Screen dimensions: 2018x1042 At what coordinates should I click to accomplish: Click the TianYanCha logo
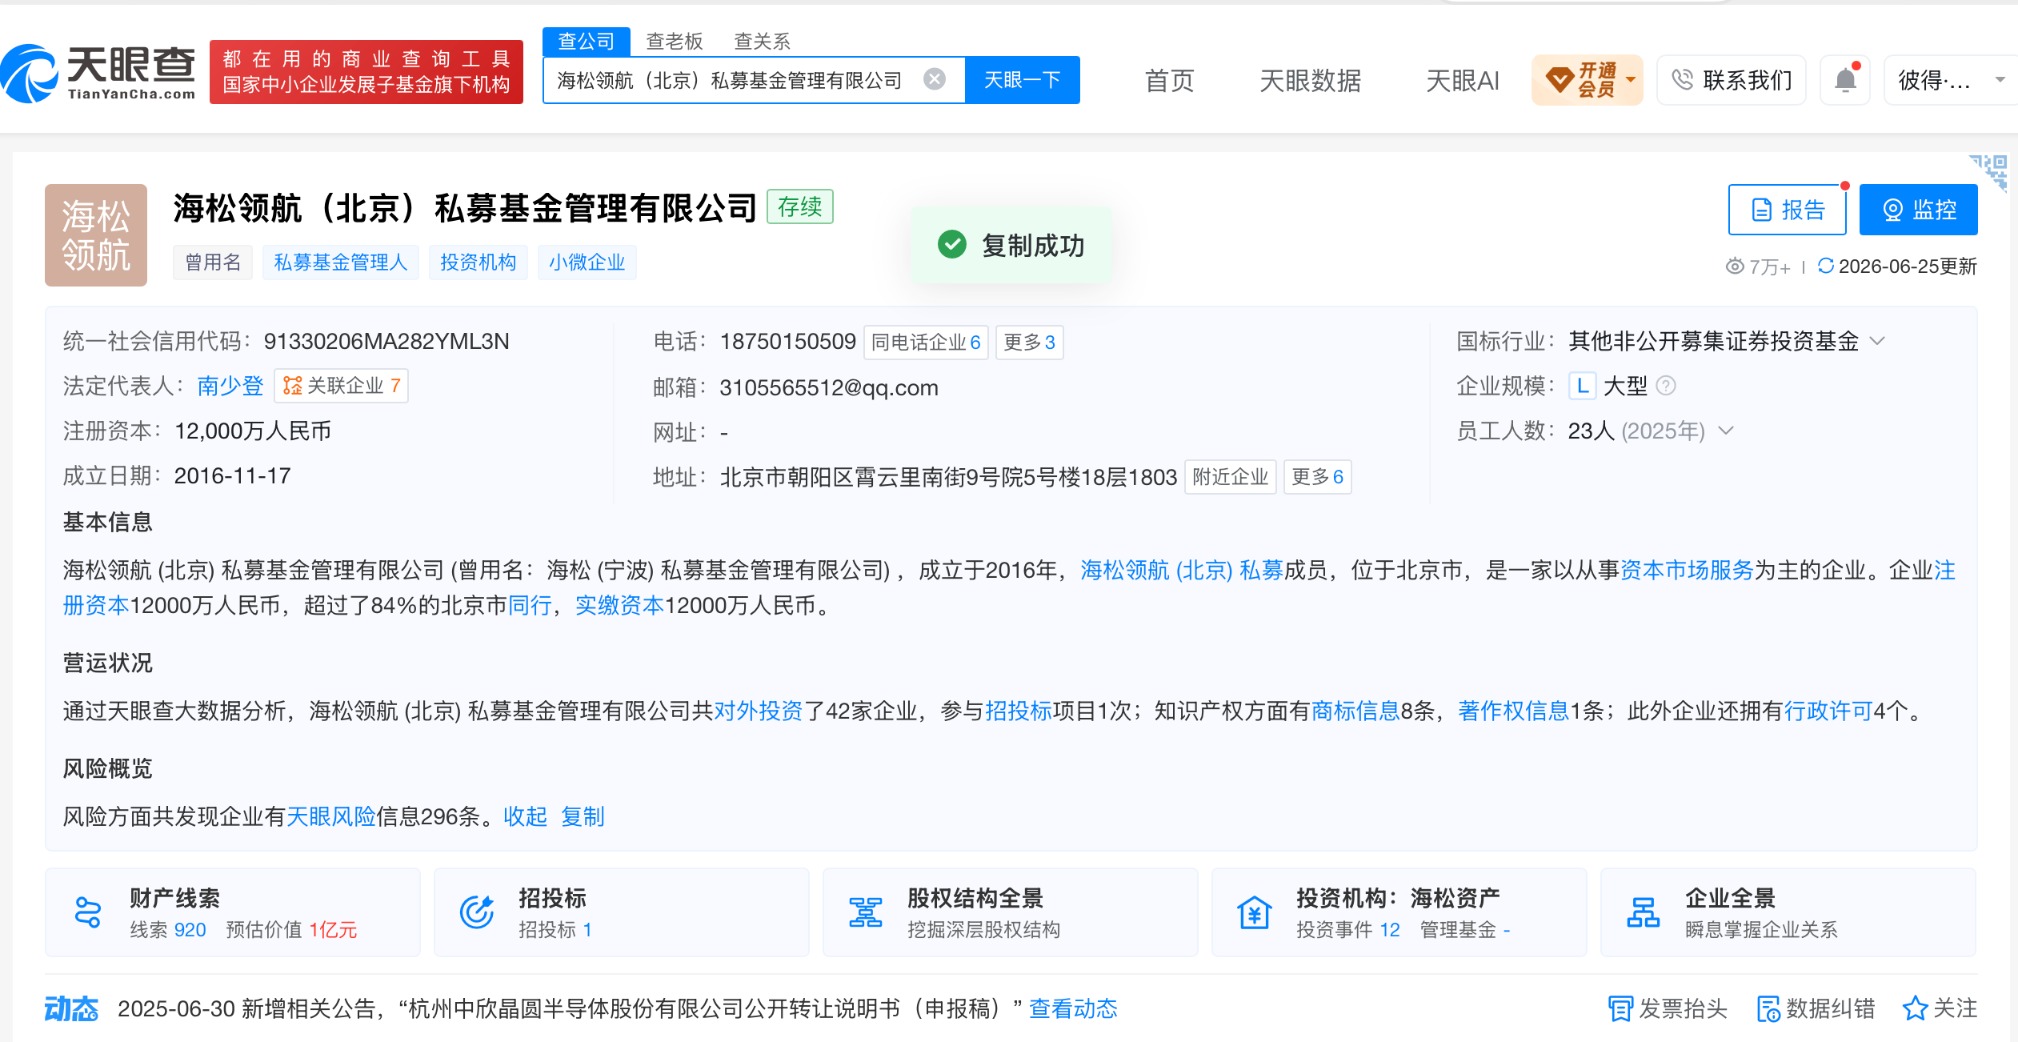tap(98, 73)
